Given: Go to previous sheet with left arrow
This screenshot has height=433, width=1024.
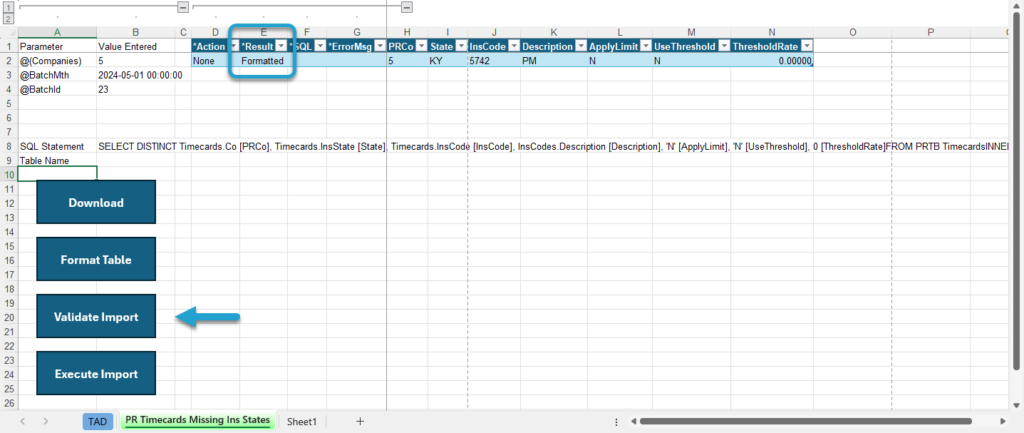Looking at the screenshot, I should [22, 421].
